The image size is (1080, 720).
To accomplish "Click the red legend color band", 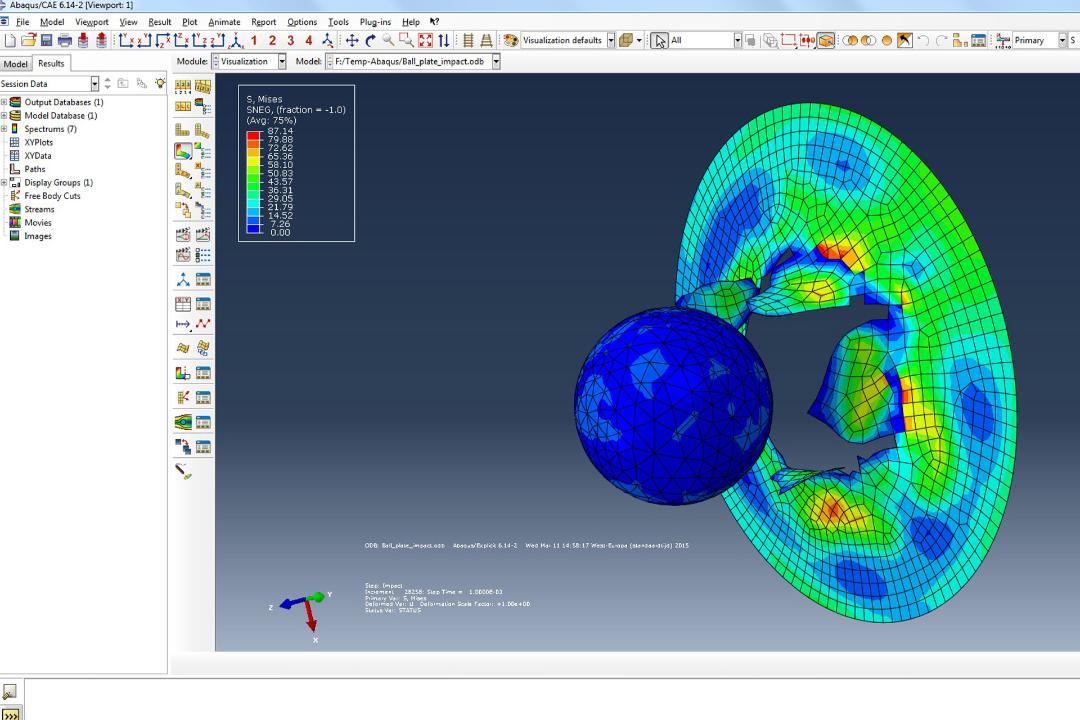I will click(253, 135).
